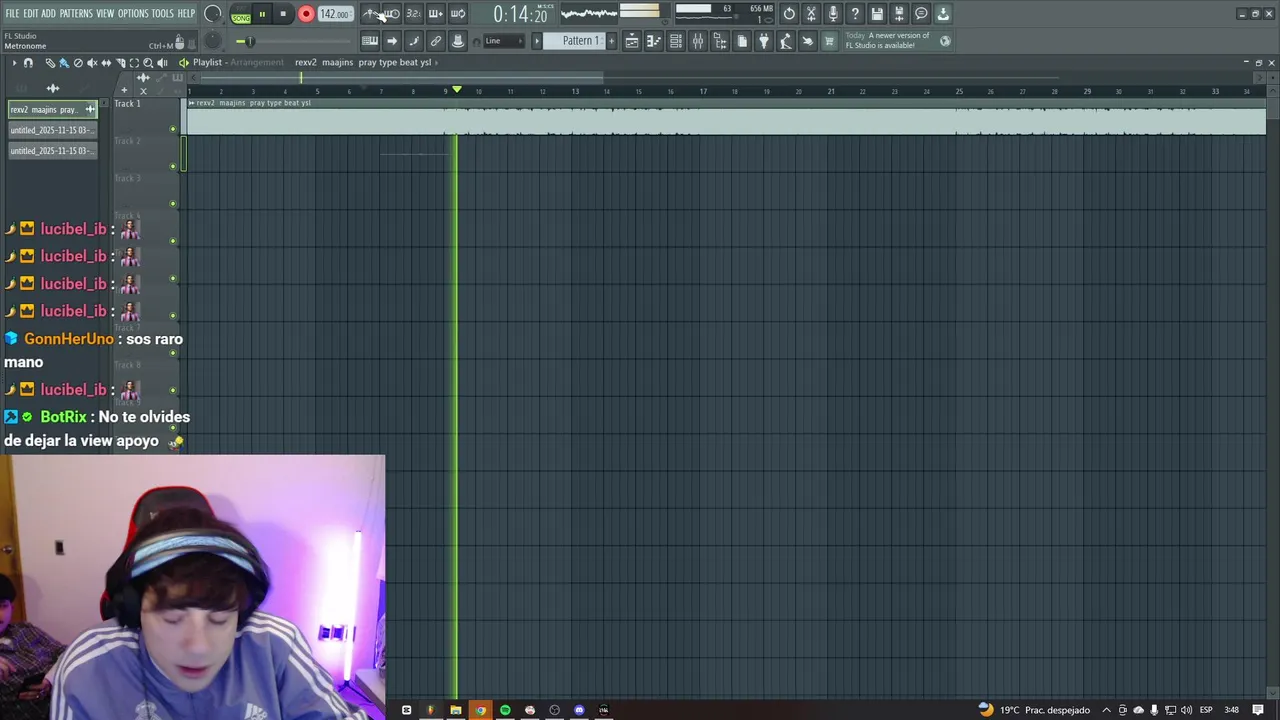
Task: Click the tempo field showing 142.000
Action: point(334,14)
